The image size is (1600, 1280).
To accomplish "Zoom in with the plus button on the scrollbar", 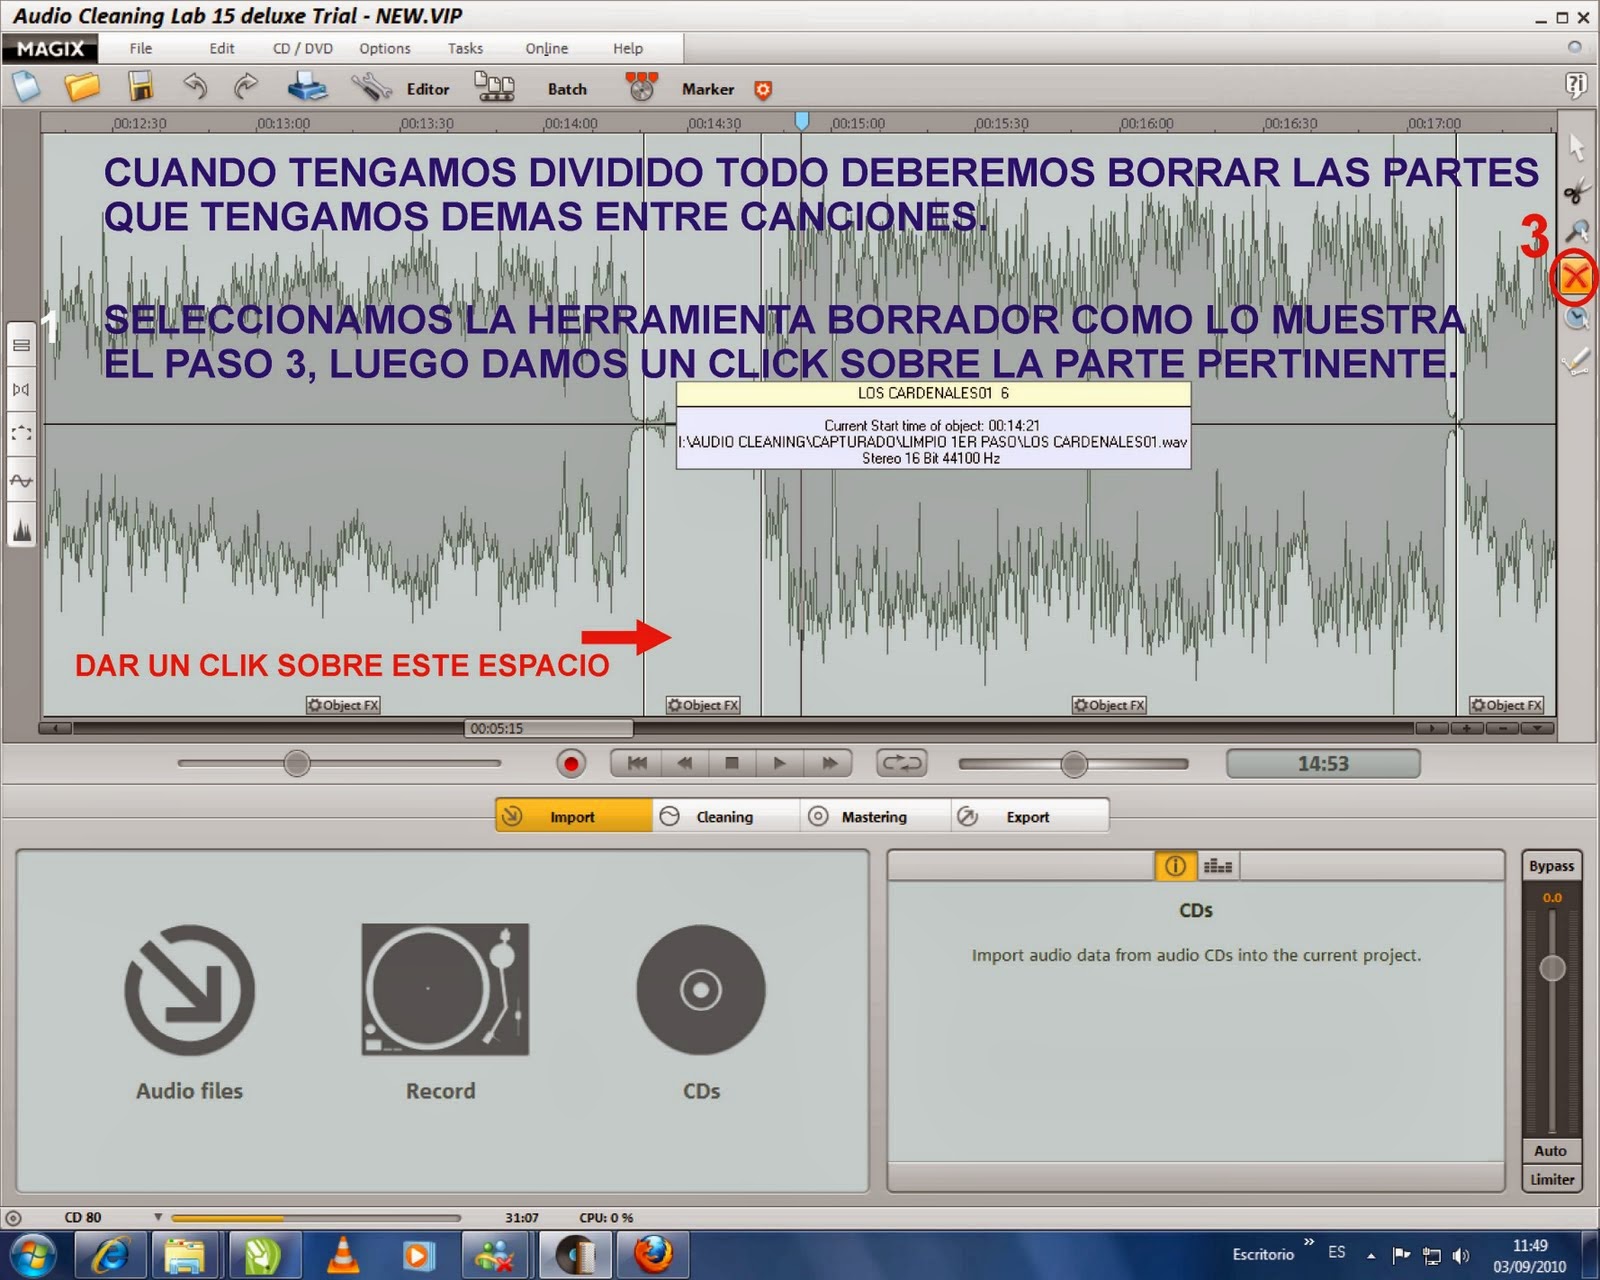I will pos(1468,728).
